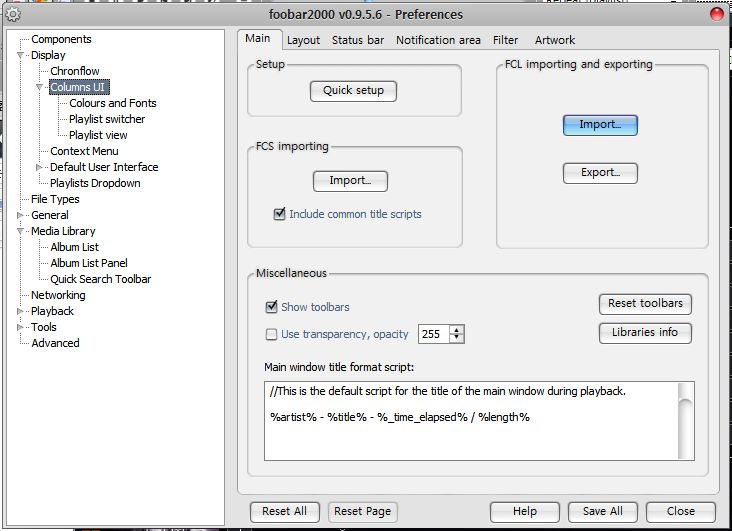Expand the Tools tree node
Viewport: 732px width, 531px height.
pyautogui.click(x=20, y=327)
